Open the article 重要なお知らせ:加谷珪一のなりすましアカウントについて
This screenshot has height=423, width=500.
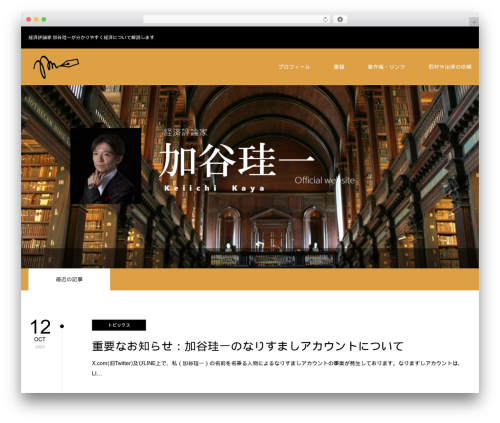click(x=248, y=346)
